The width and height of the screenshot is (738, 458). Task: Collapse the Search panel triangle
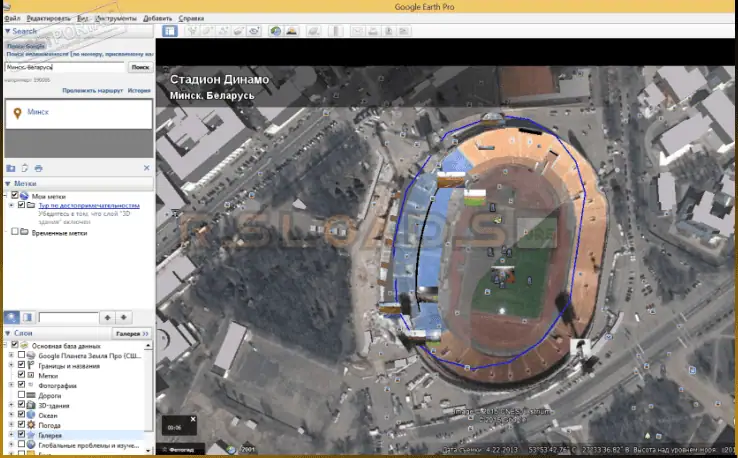point(8,31)
